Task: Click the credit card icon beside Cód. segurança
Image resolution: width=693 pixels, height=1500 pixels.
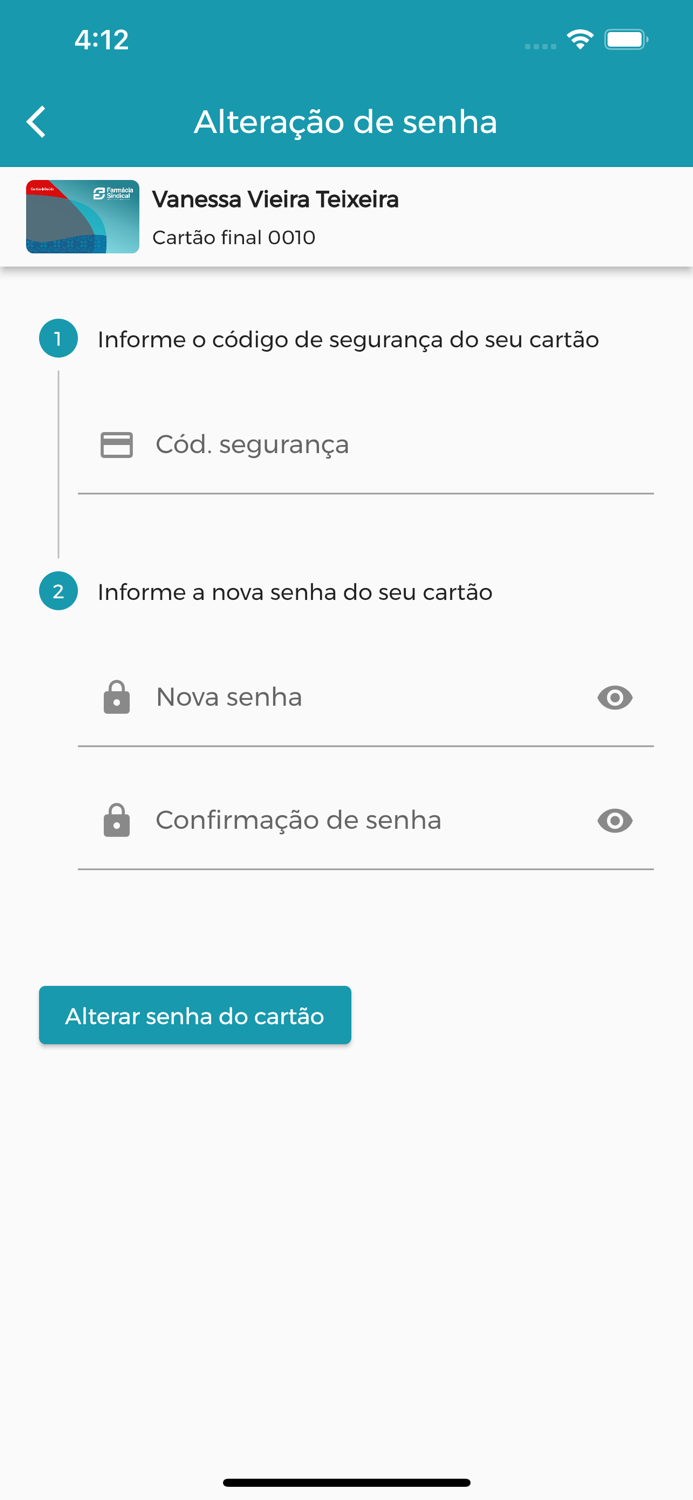Action: [x=116, y=445]
